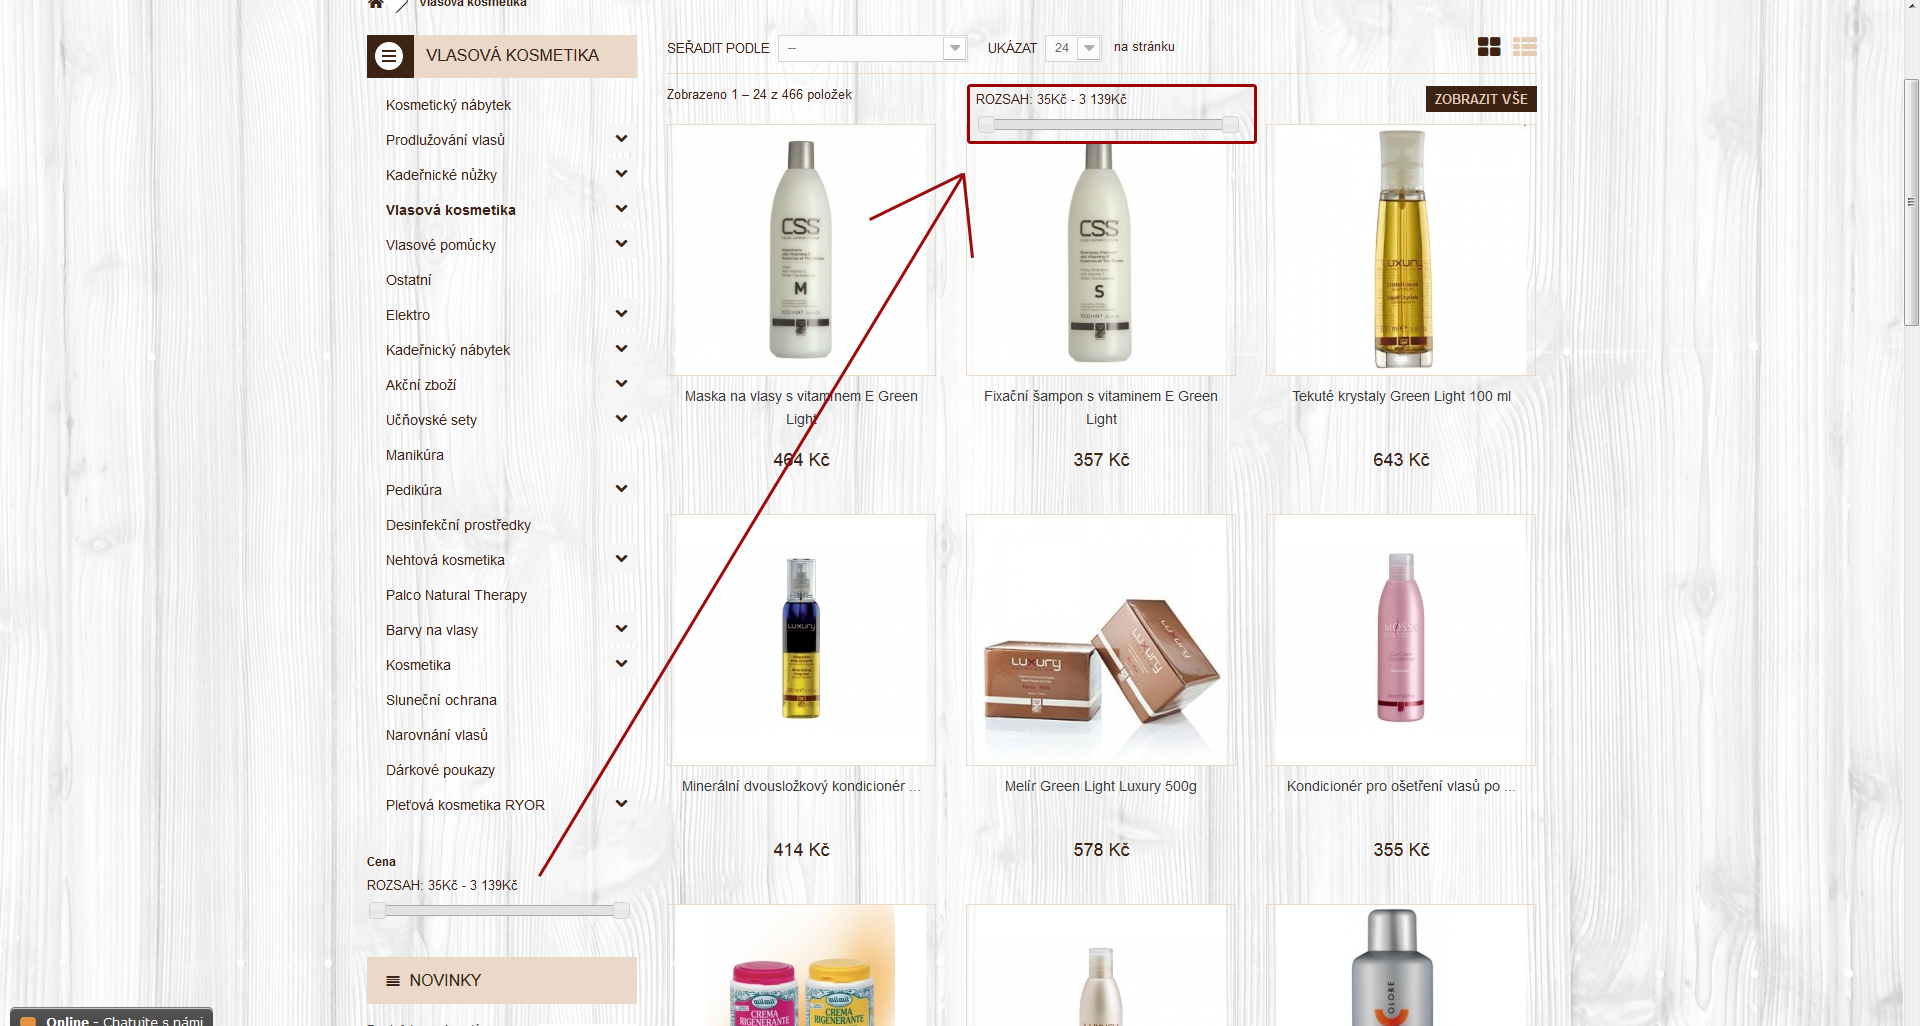The image size is (1920, 1026).
Task: Open Kondicionér pro ošetření vlasů link
Action: click(x=1401, y=786)
